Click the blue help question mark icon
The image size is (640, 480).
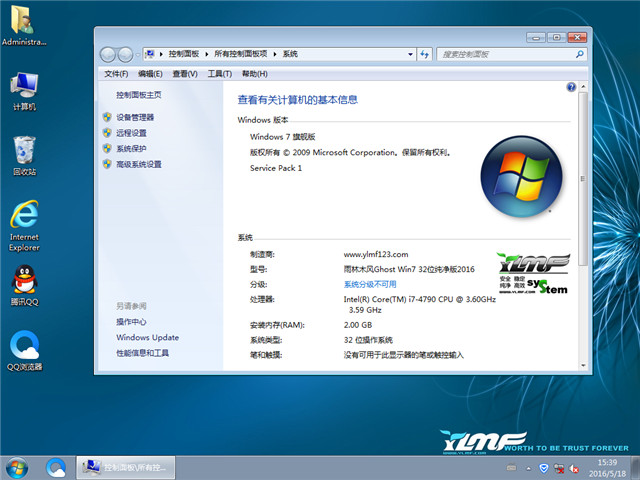(571, 87)
